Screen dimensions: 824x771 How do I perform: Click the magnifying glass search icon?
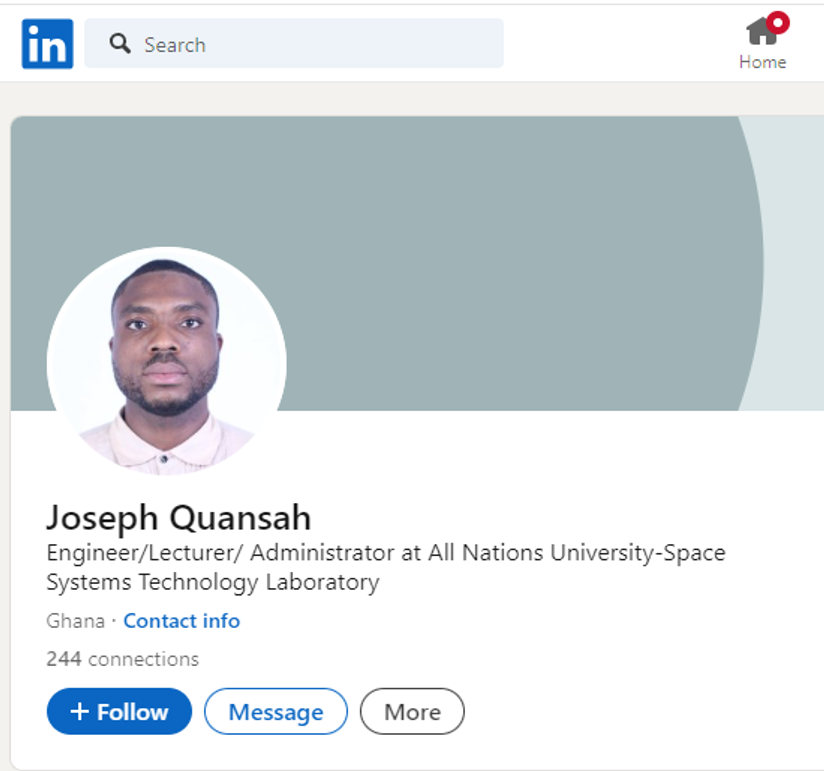click(x=120, y=44)
